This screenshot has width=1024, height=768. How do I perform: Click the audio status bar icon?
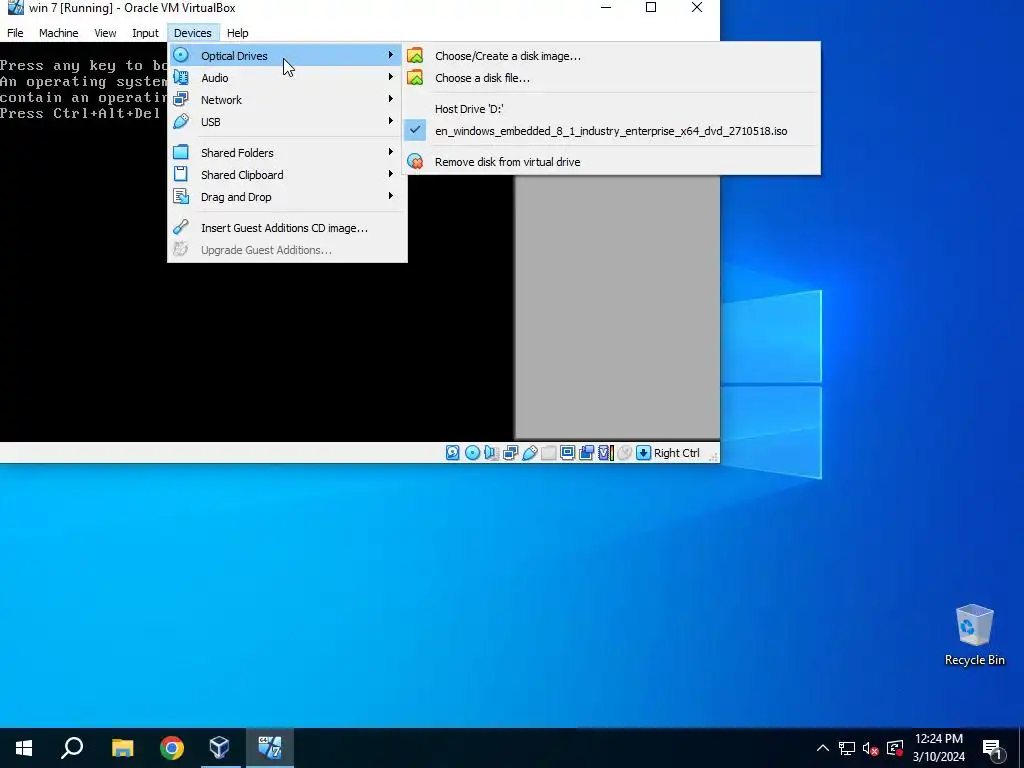coord(491,453)
